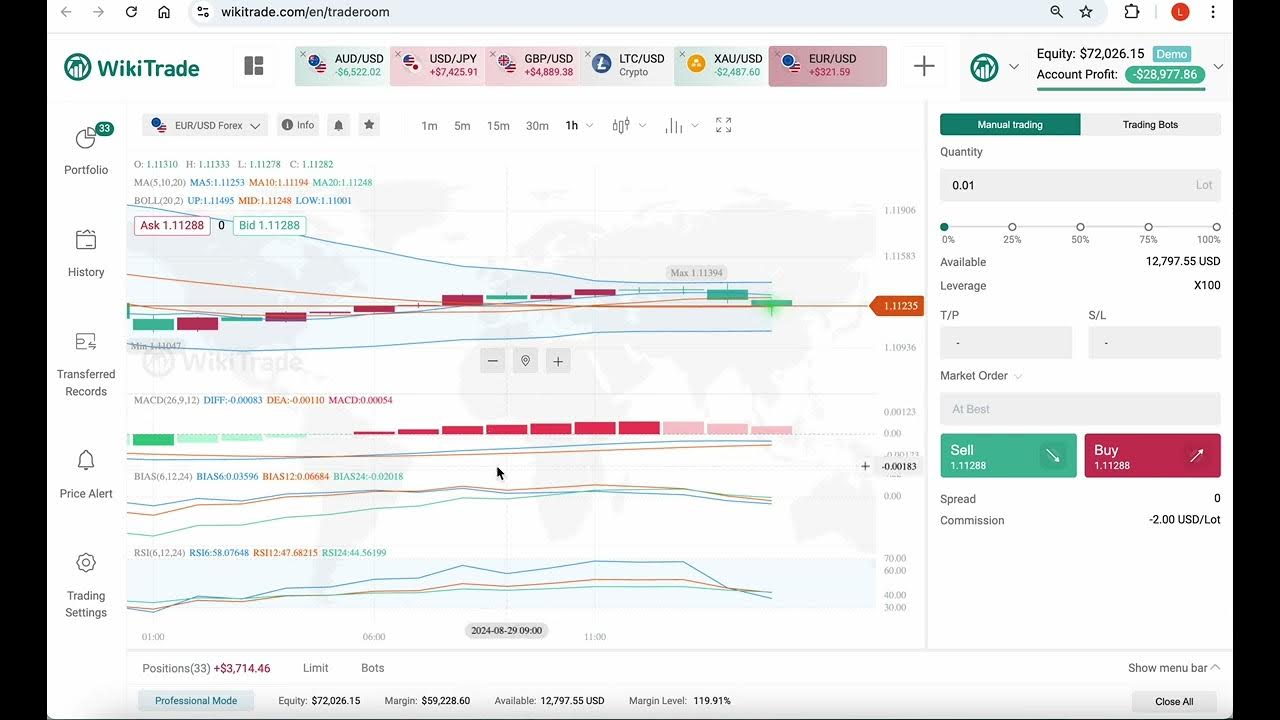Open the indicators bar-chart icon

674,125
